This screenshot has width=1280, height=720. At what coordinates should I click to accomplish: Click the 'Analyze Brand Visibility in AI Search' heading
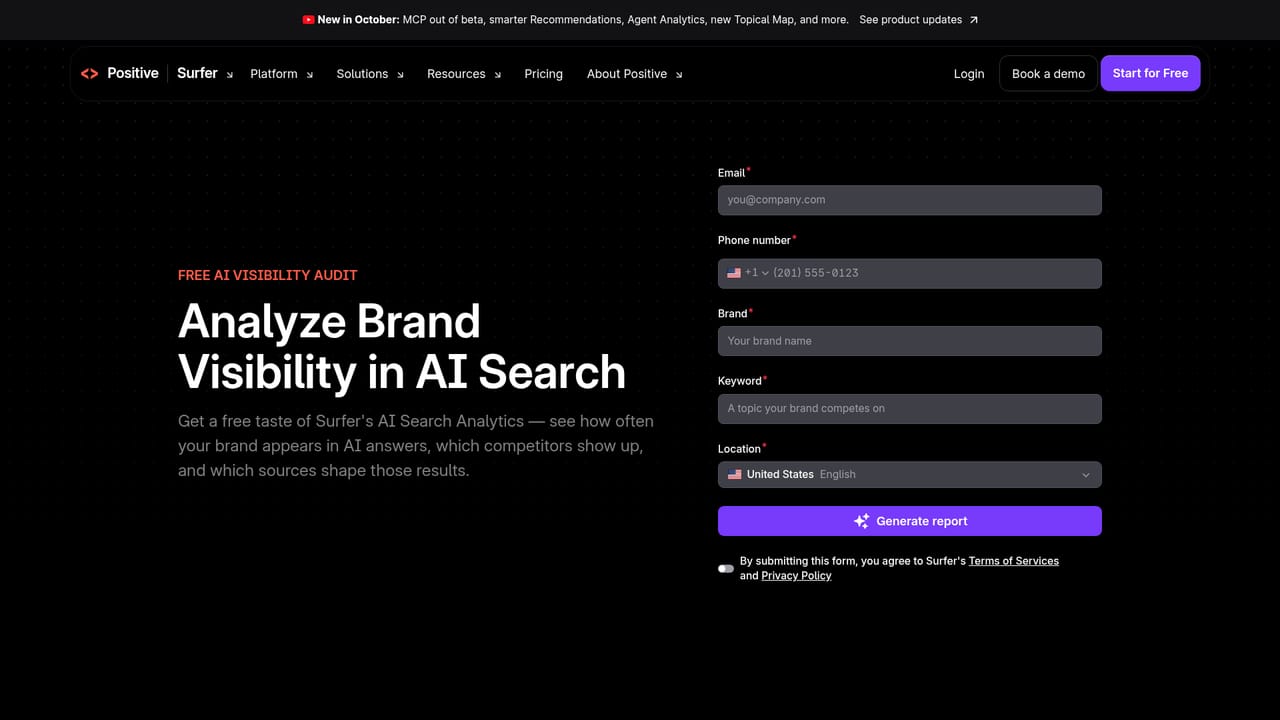tap(402, 346)
